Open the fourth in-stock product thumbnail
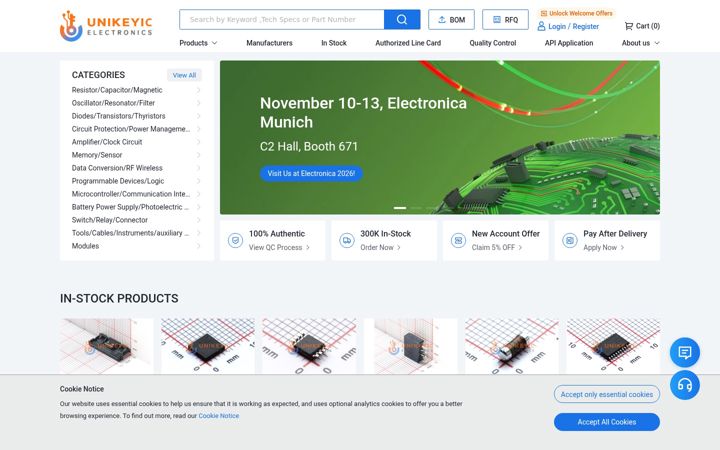 coord(411,346)
